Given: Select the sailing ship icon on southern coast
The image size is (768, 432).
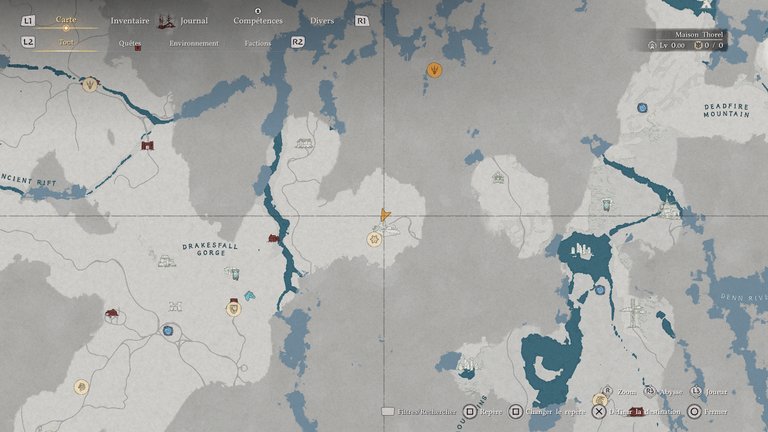Looking at the screenshot, I should click(x=466, y=366).
